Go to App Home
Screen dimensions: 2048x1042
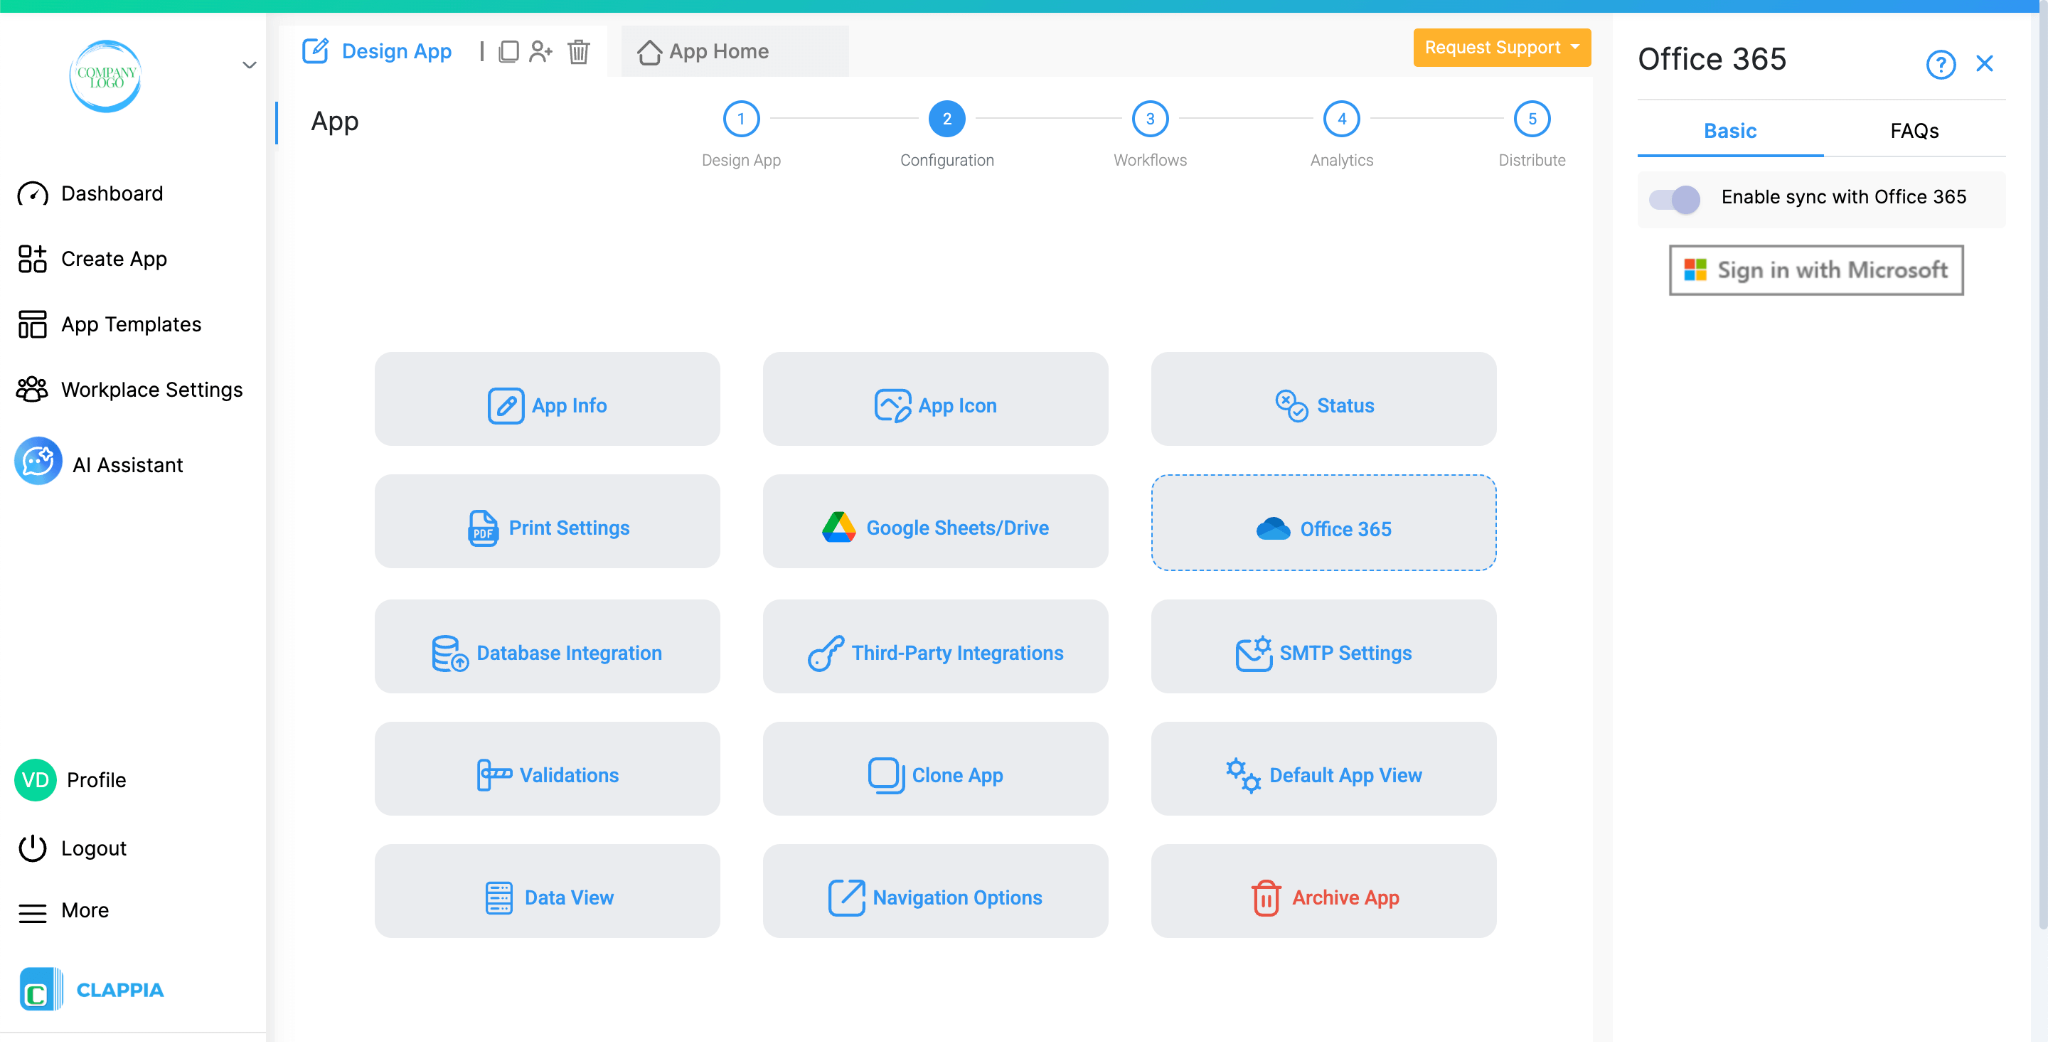pyautogui.click(x=717, y=51)
